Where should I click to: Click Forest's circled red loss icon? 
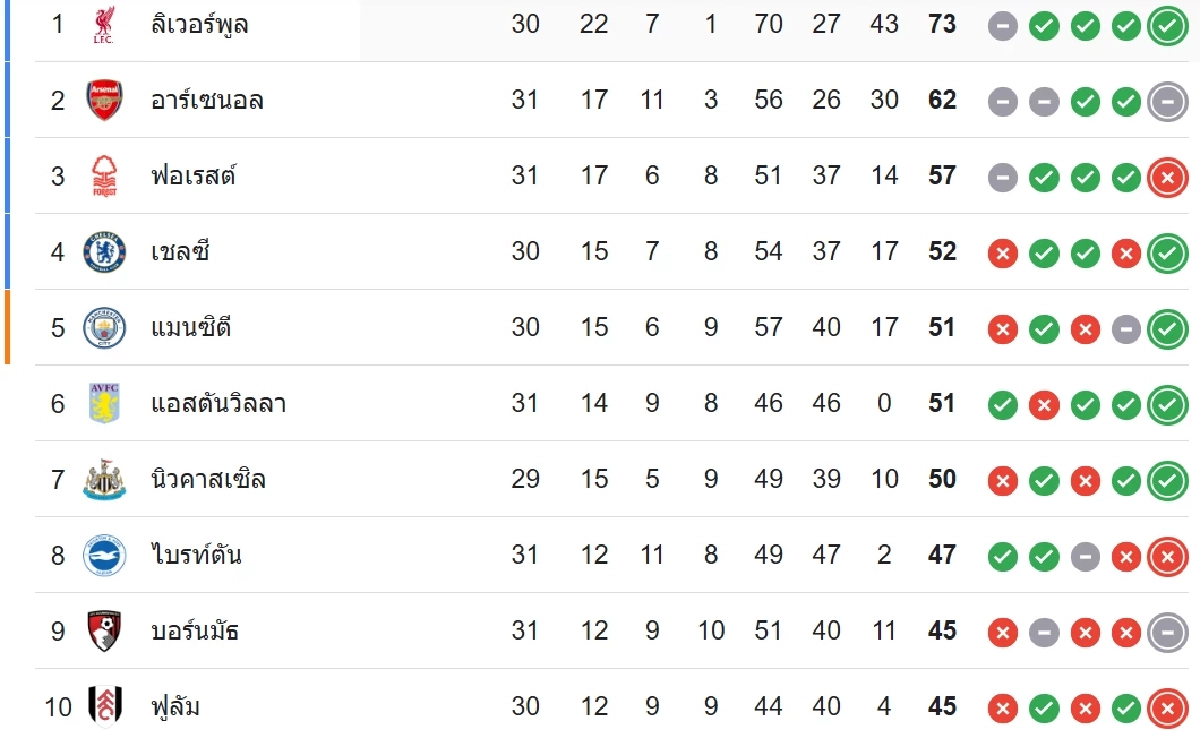point(1167,178)
